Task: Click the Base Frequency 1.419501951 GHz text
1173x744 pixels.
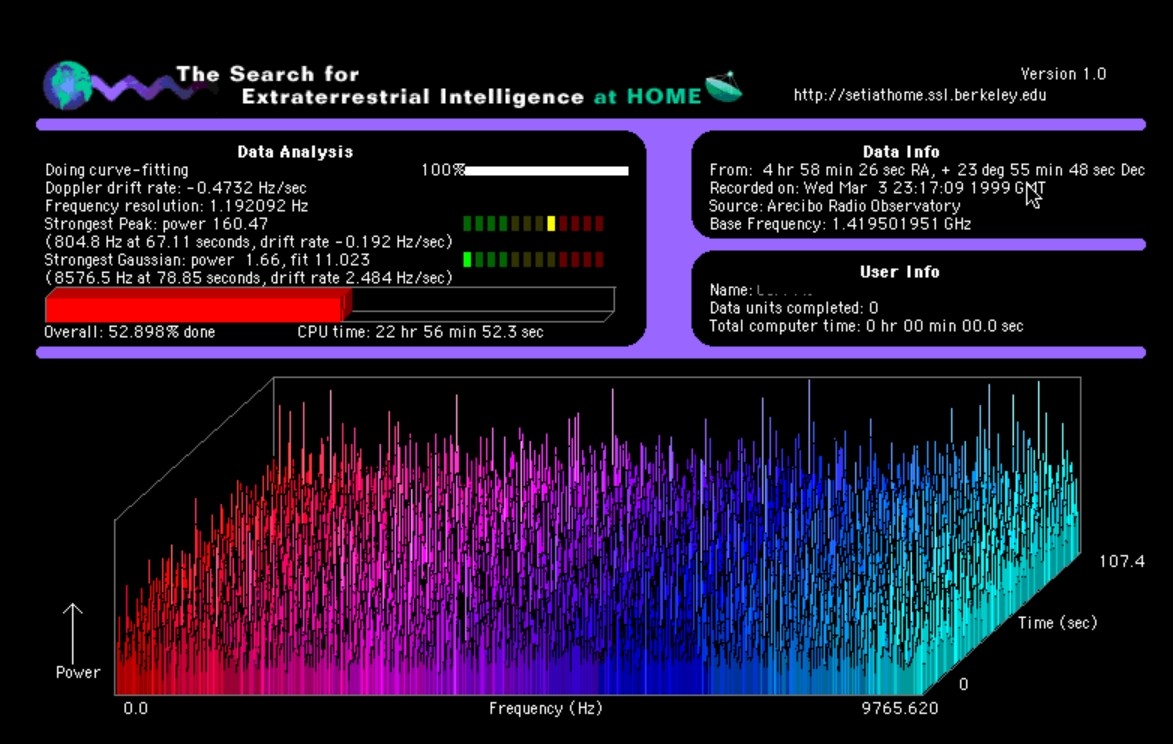Action: click(840, 224)
